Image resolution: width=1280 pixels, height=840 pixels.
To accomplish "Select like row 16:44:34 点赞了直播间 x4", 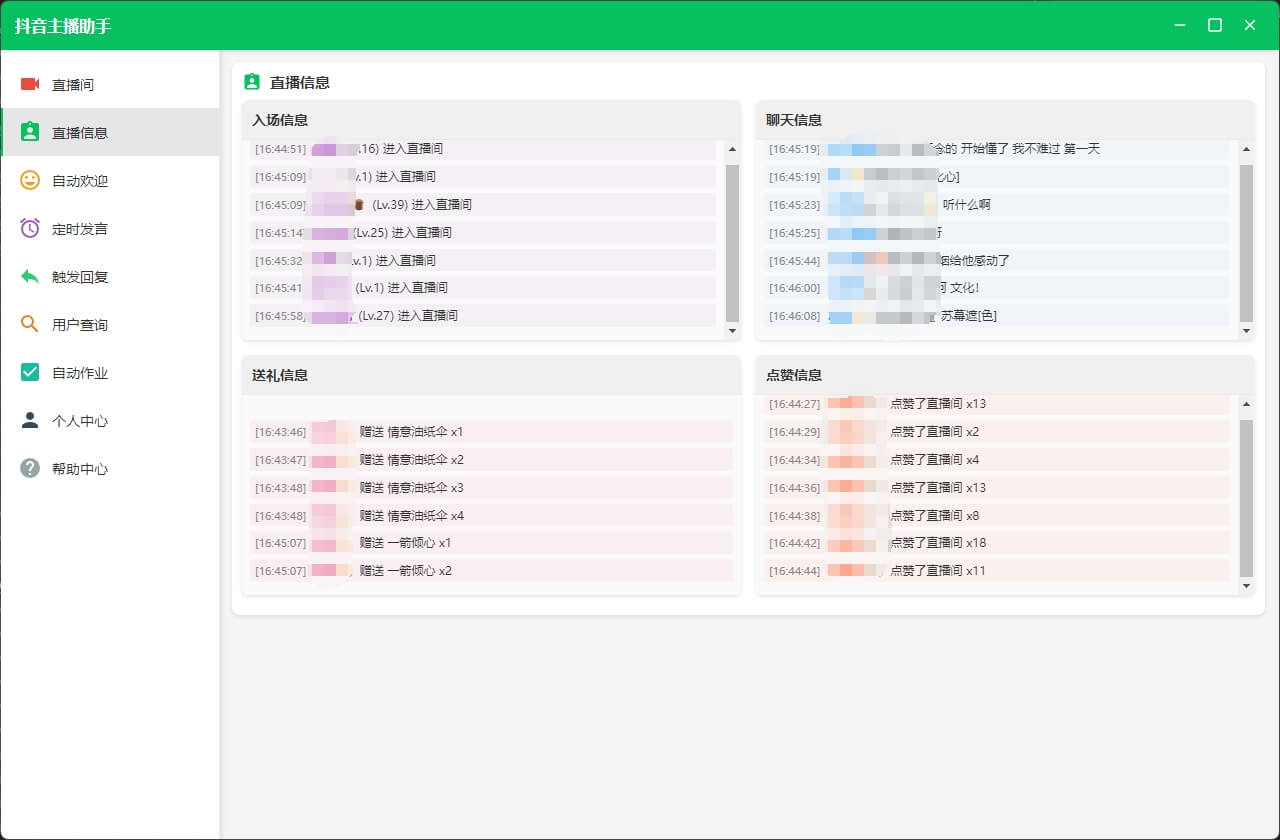I will 997,460.
